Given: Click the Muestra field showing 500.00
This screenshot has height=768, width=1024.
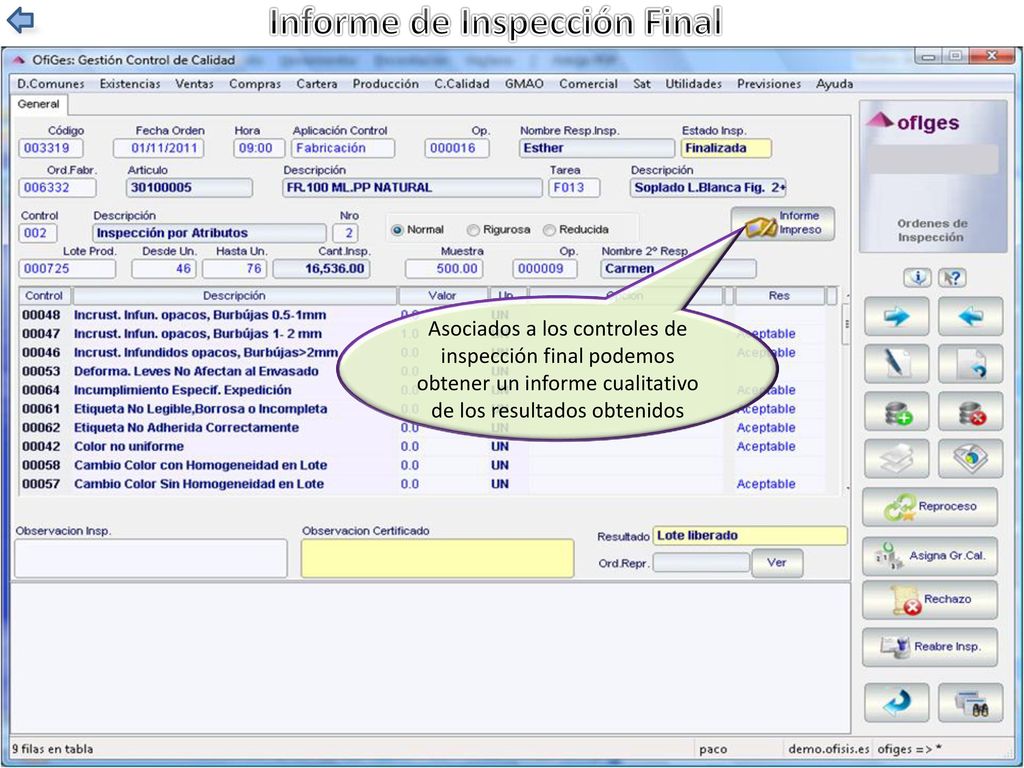Looking at the screenshot, I should (x=444, y=268).
